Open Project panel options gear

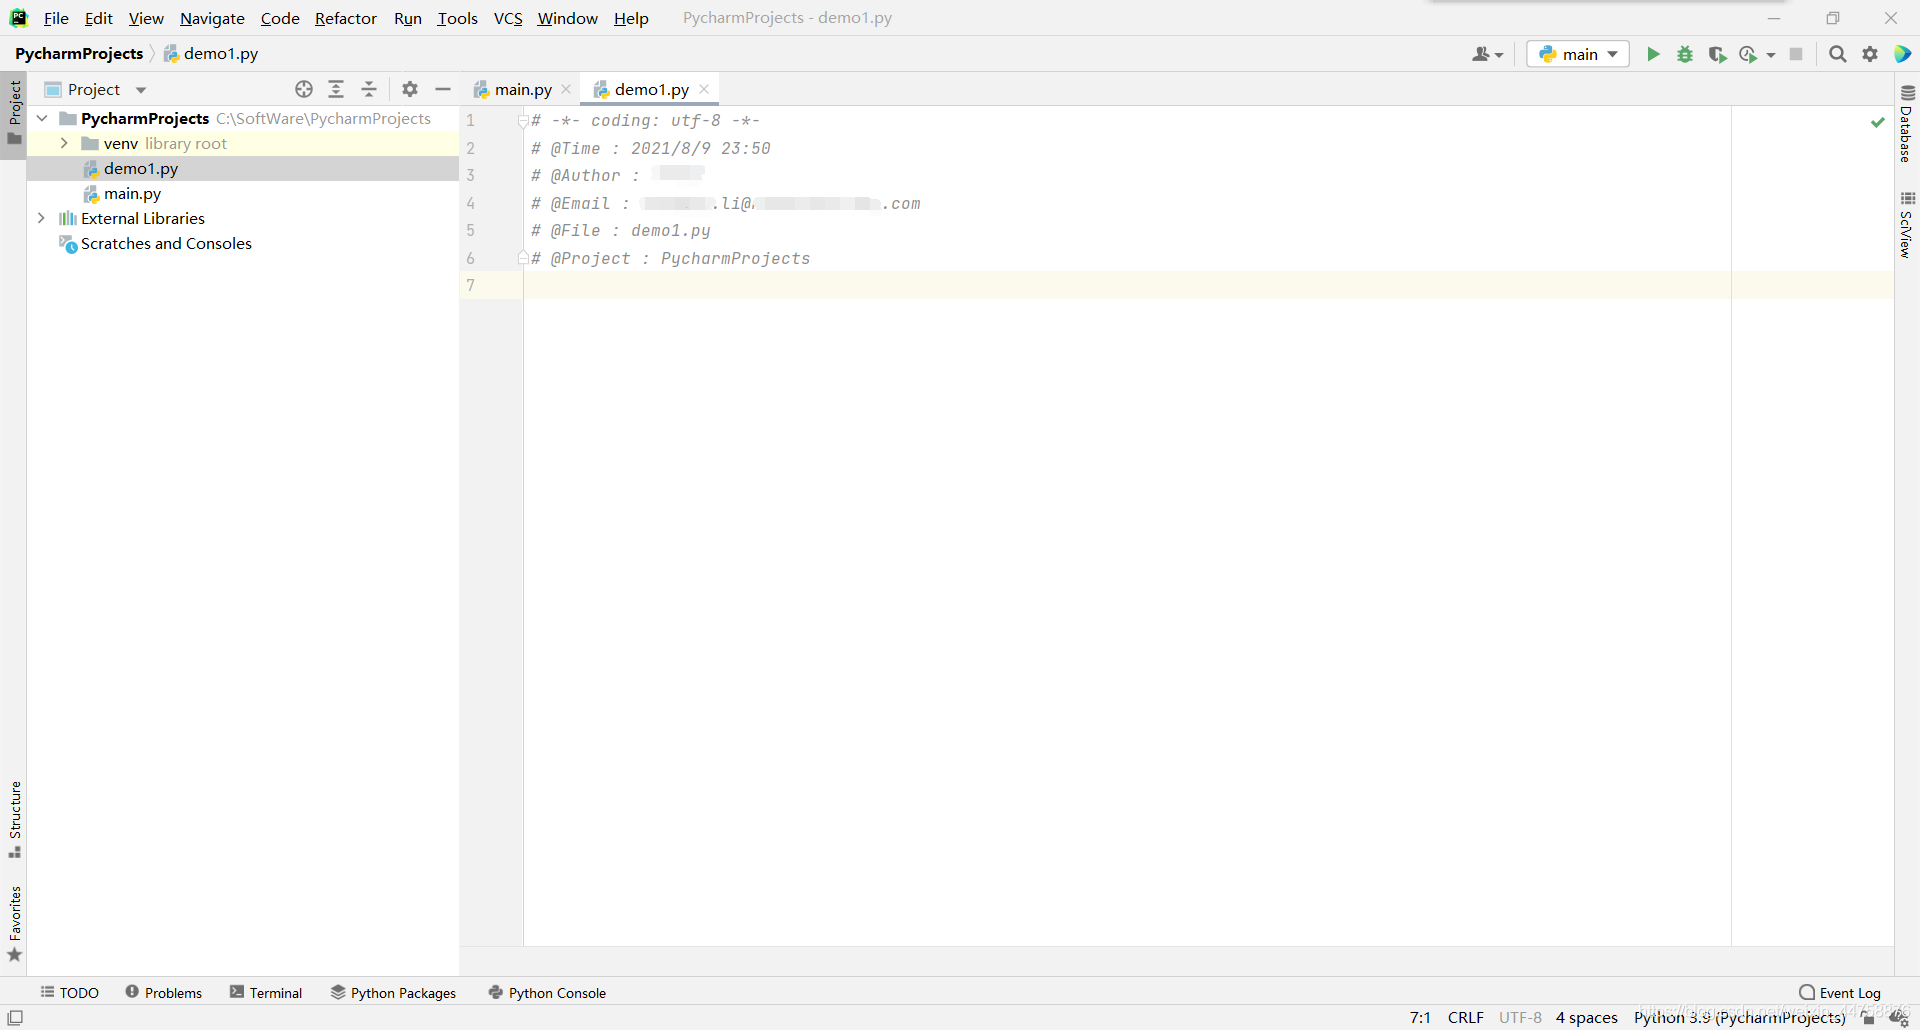(410, 89)
